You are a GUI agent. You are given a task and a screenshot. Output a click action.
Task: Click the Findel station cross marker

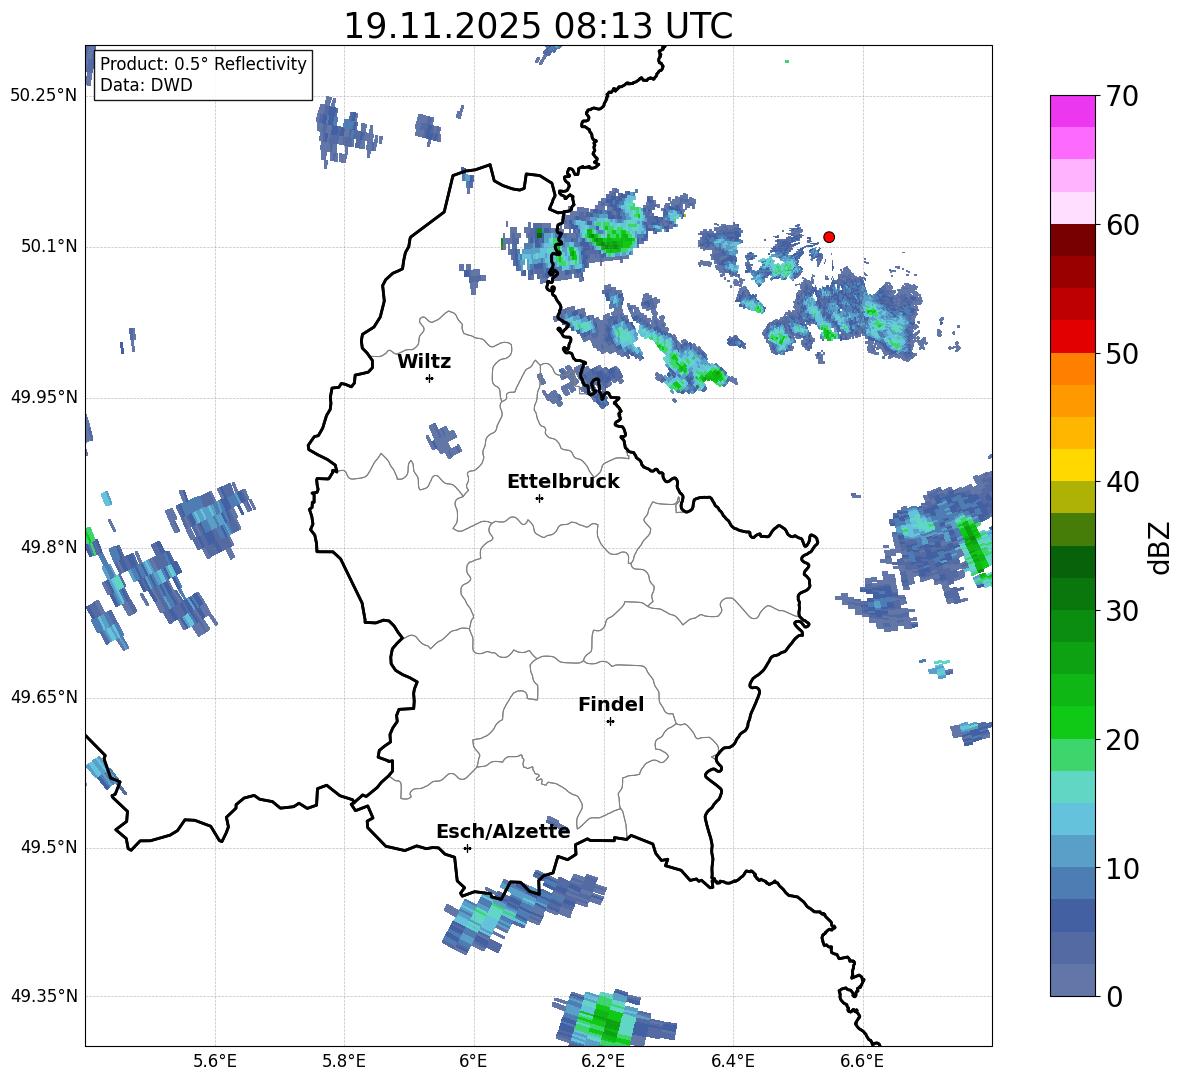click(x=610, y=722)
